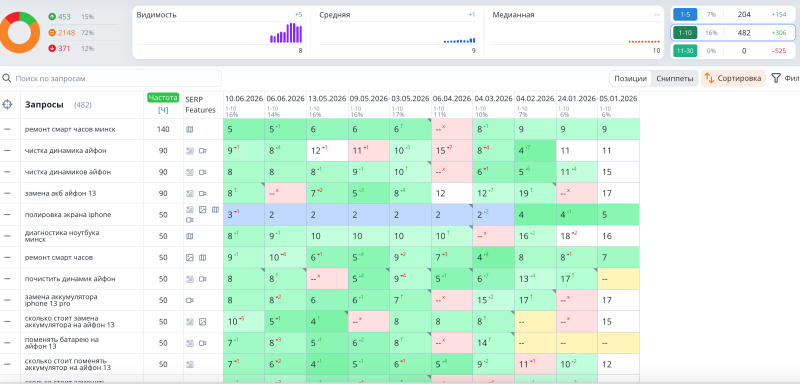Click the dash icon beside 'замена акб айфон 13'

click(7, 194)
